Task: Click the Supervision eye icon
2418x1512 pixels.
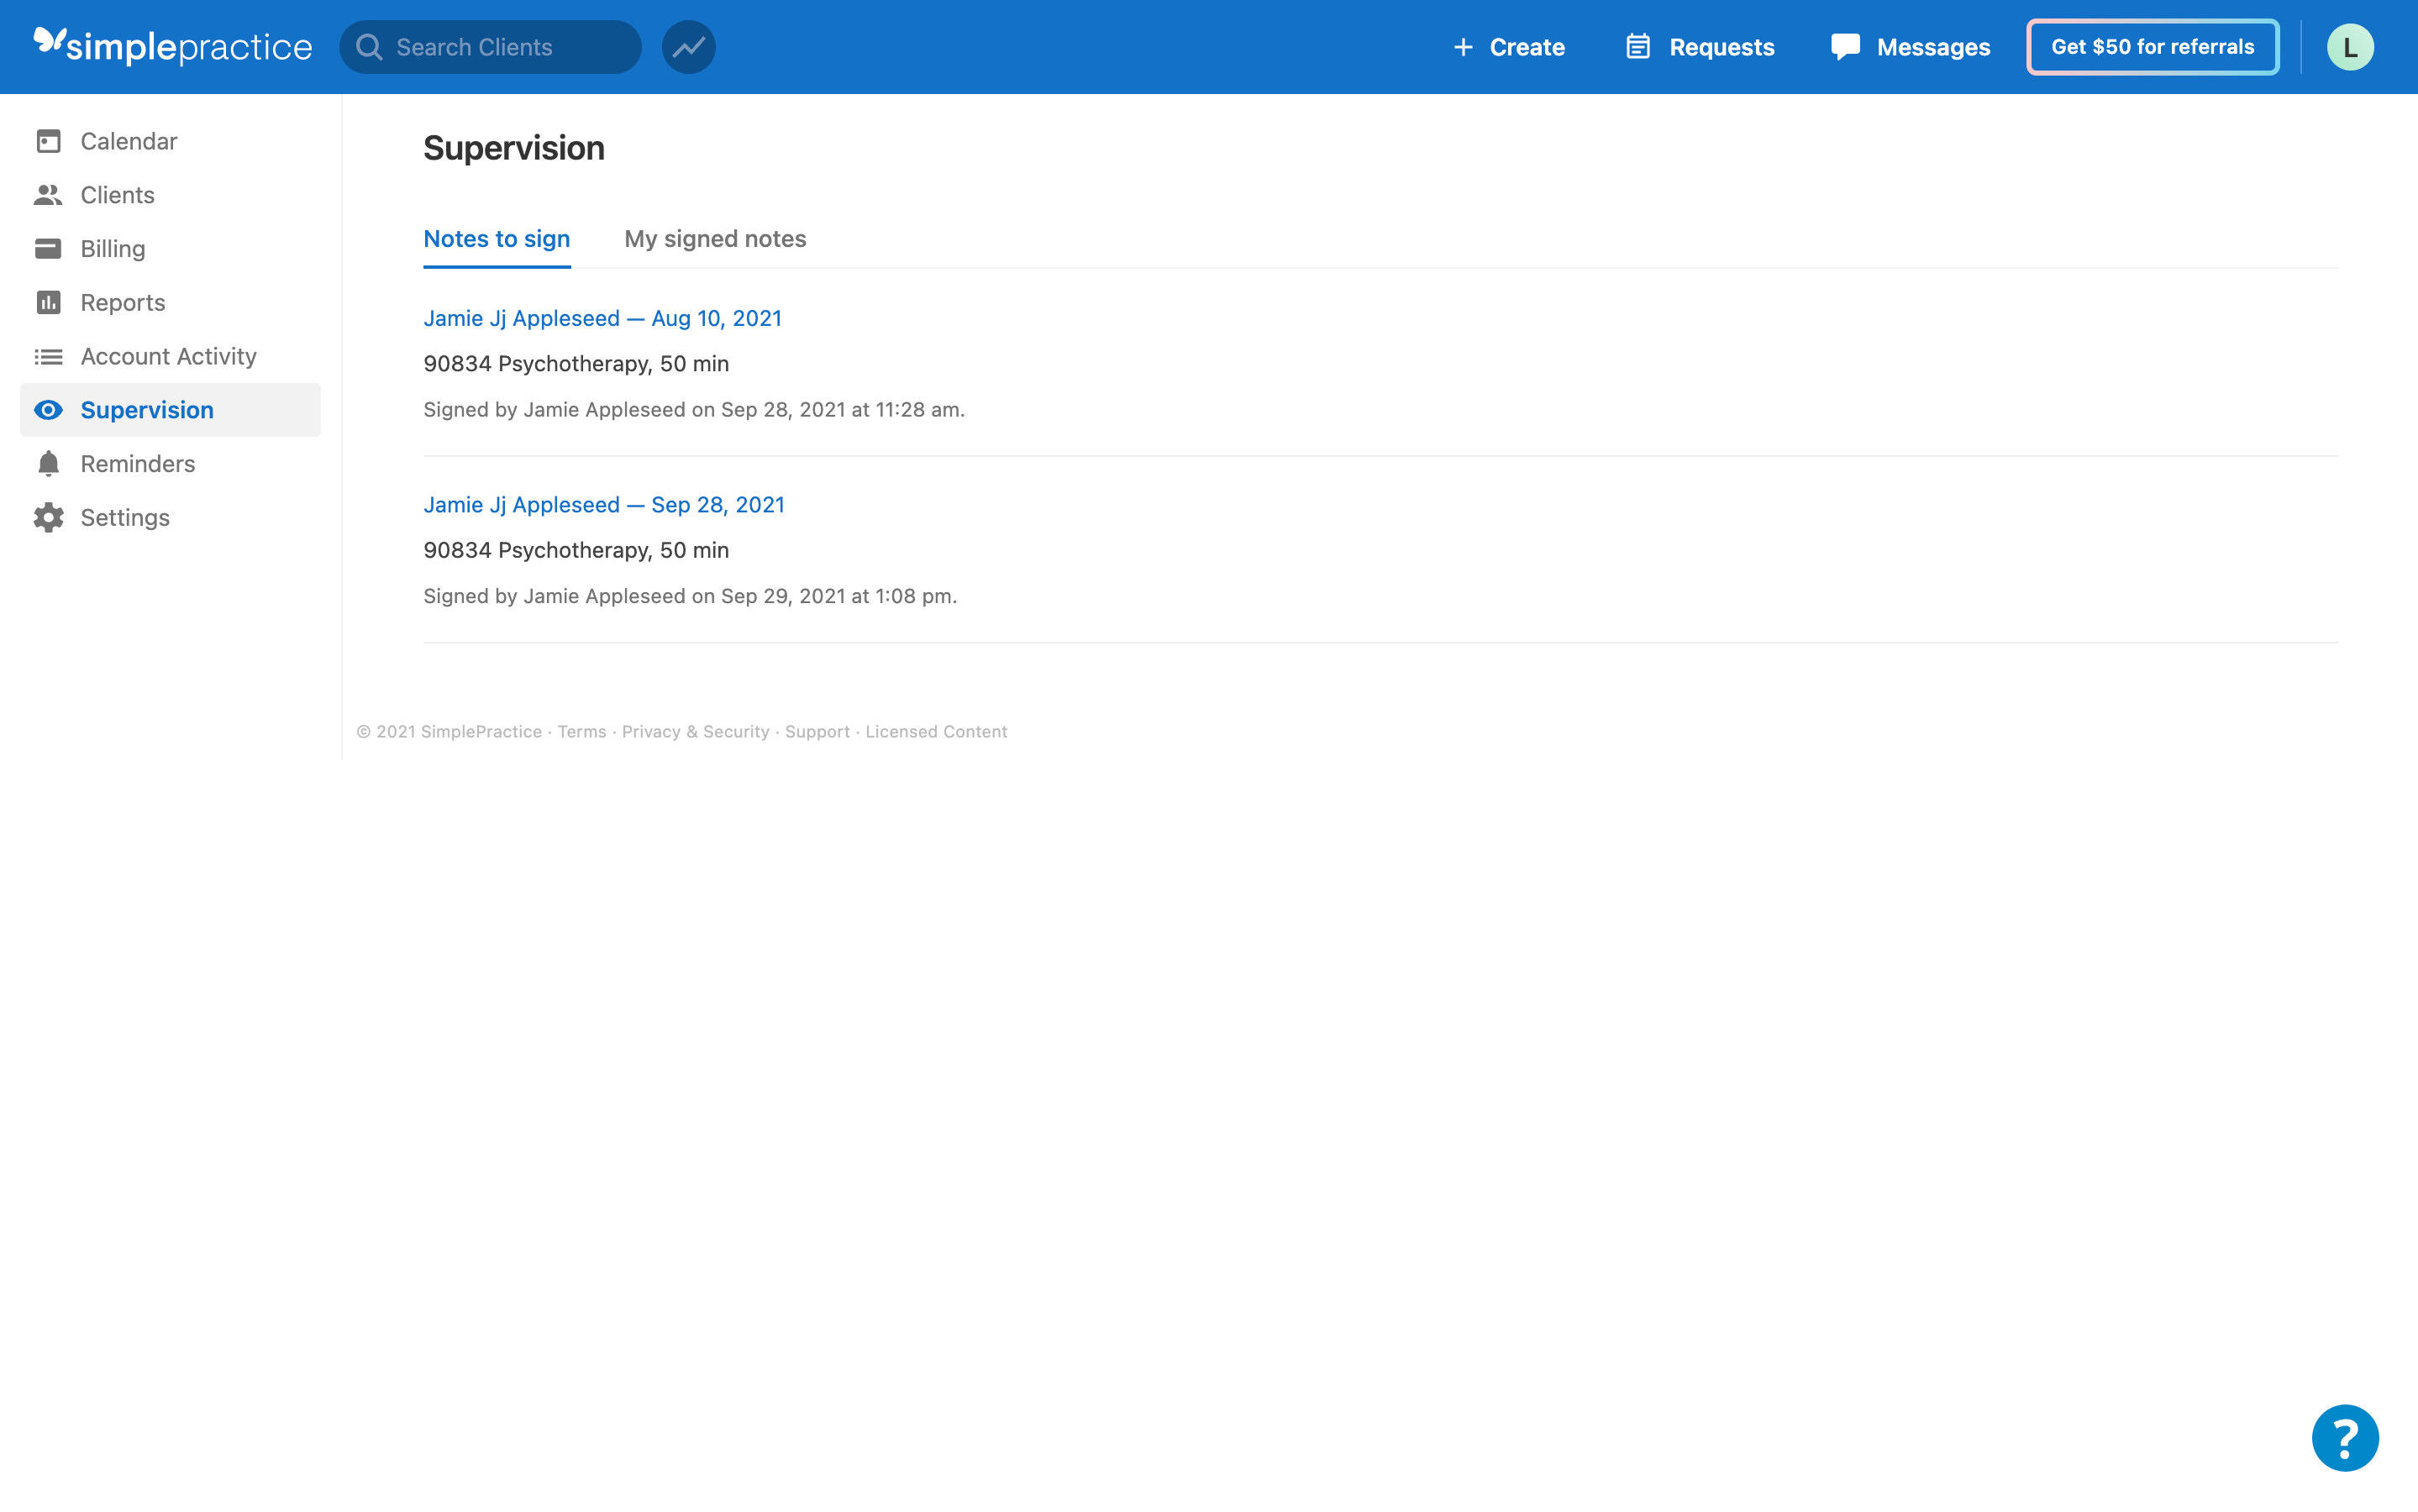Action: pos(49,410)
